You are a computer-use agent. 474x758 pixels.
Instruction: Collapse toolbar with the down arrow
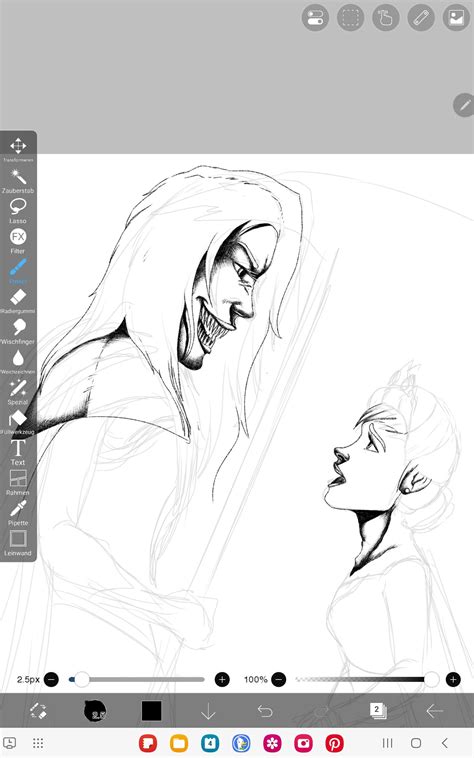point(208,711)
